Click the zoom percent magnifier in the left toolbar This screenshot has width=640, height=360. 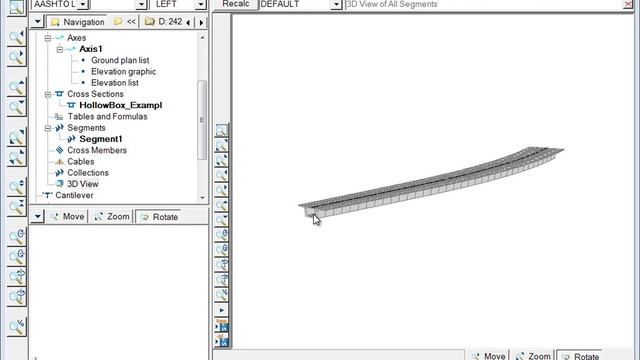(16, 327)
